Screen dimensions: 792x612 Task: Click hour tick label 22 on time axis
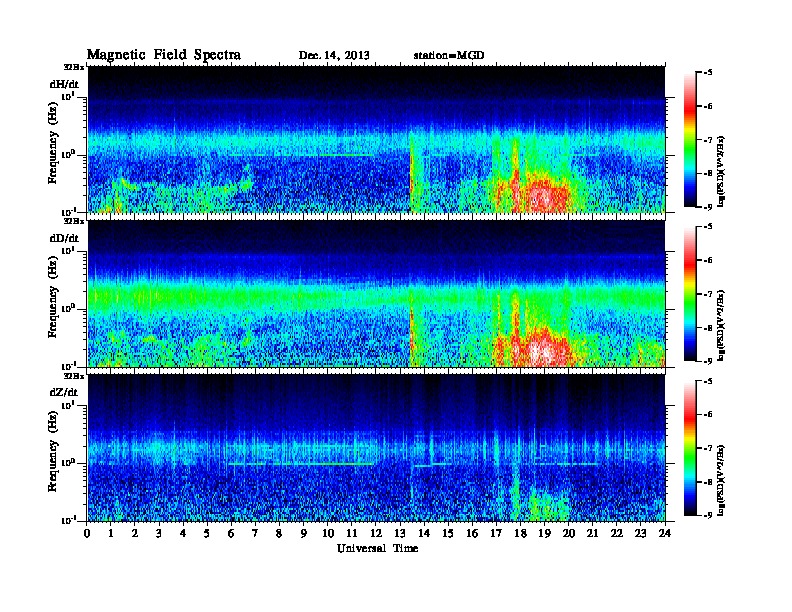point(616,534)
